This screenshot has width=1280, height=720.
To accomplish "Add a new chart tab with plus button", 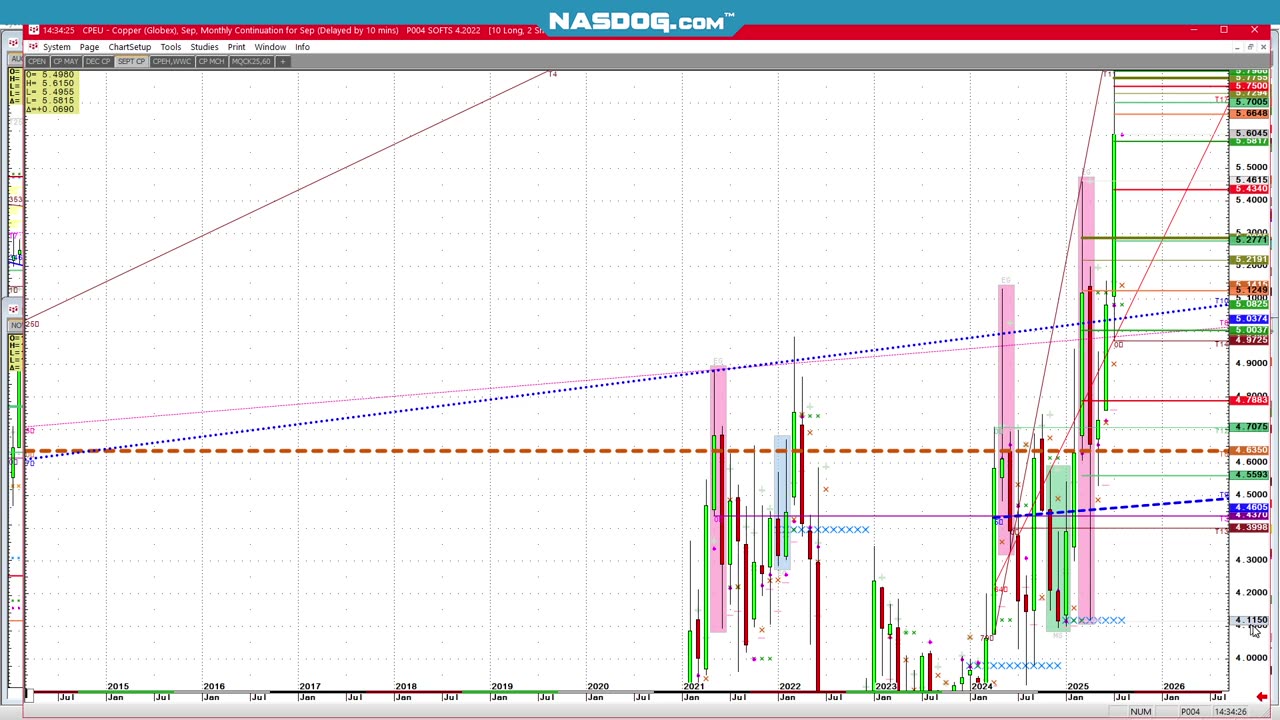I will tap(282, 62).
